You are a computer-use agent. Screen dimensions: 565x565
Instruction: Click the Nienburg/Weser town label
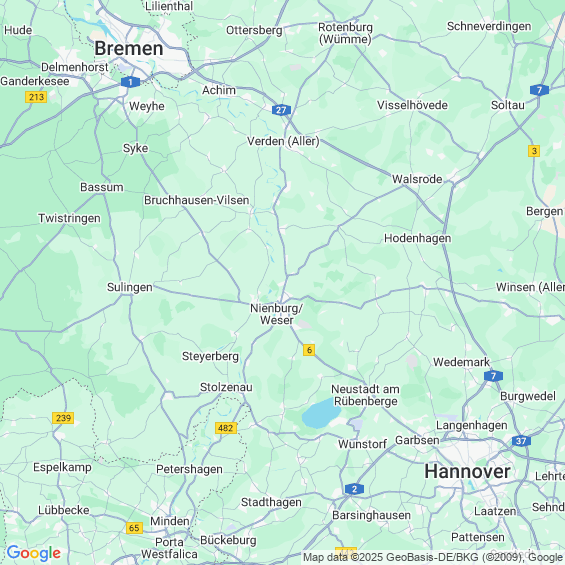coord(276,314)
